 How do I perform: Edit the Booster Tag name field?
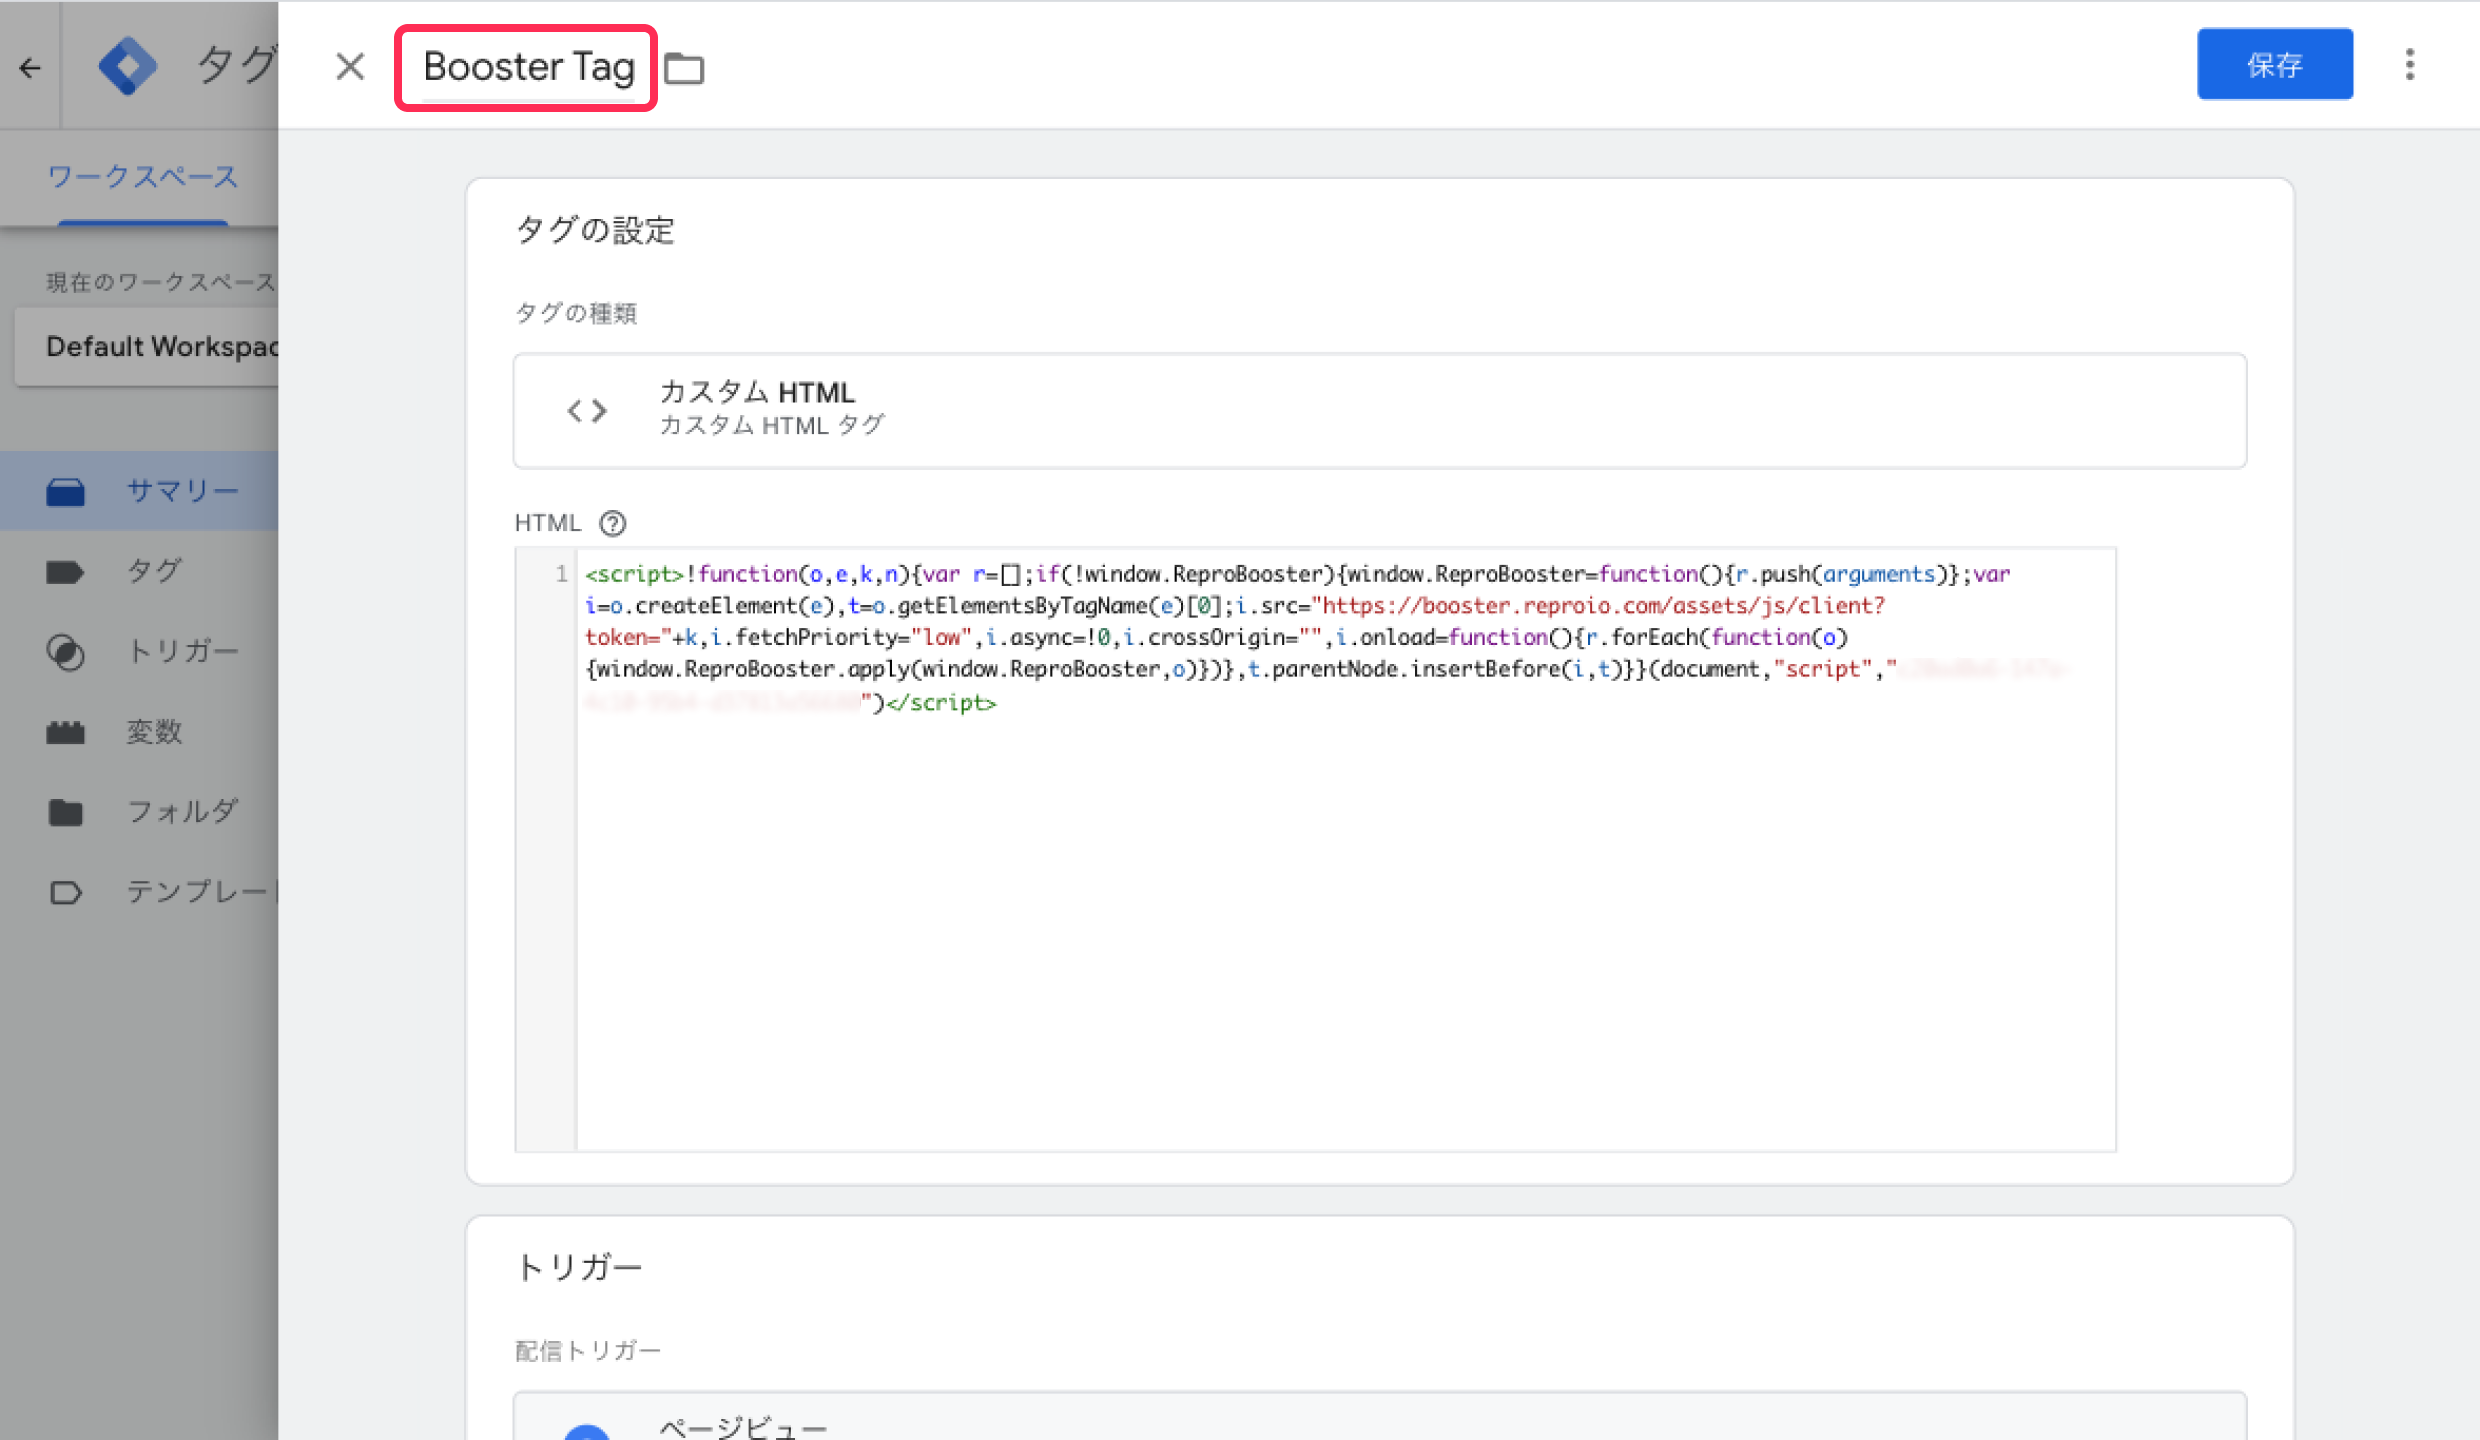pos(528,67)
